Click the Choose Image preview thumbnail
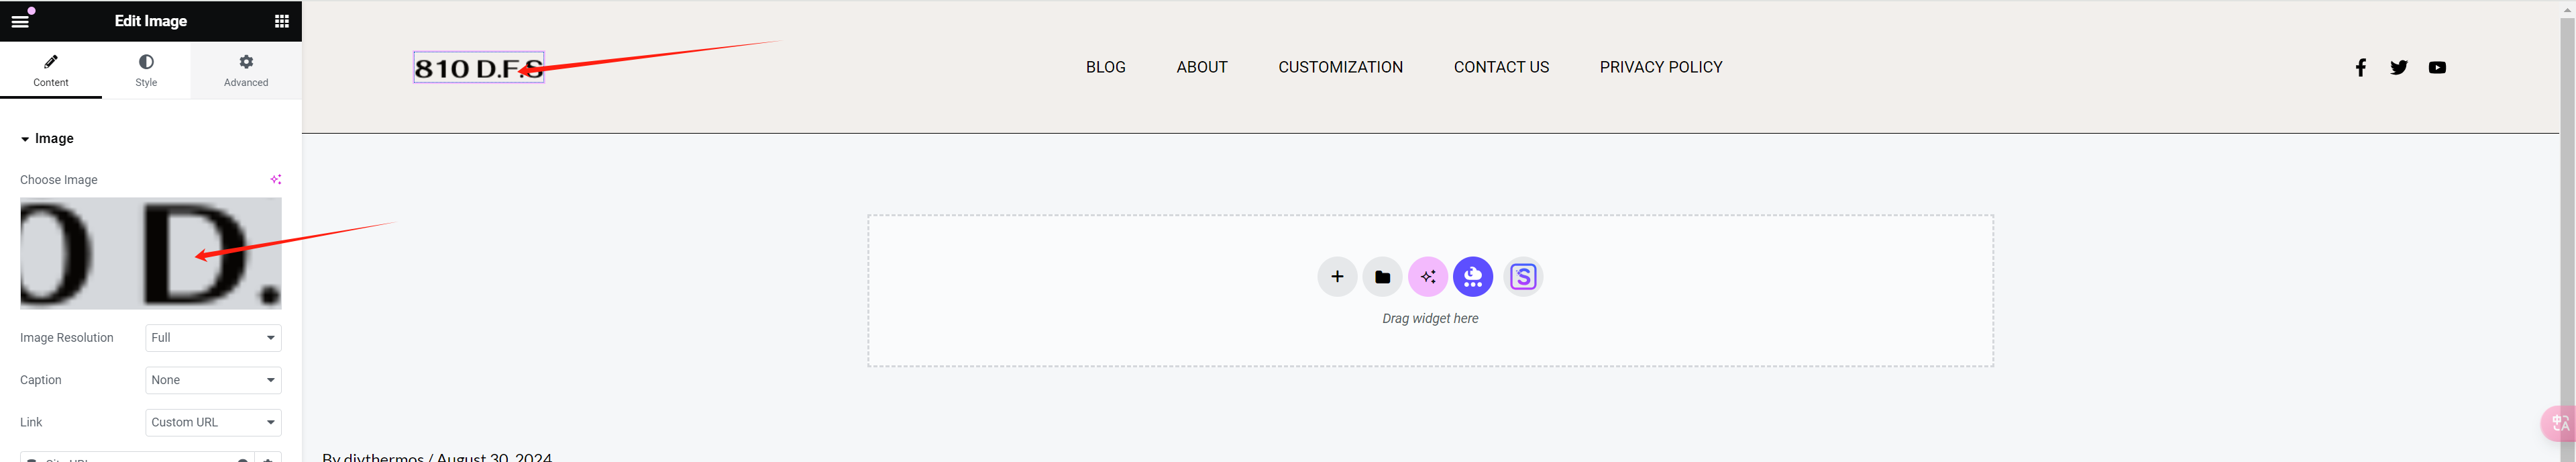 (x=150, y=254)
